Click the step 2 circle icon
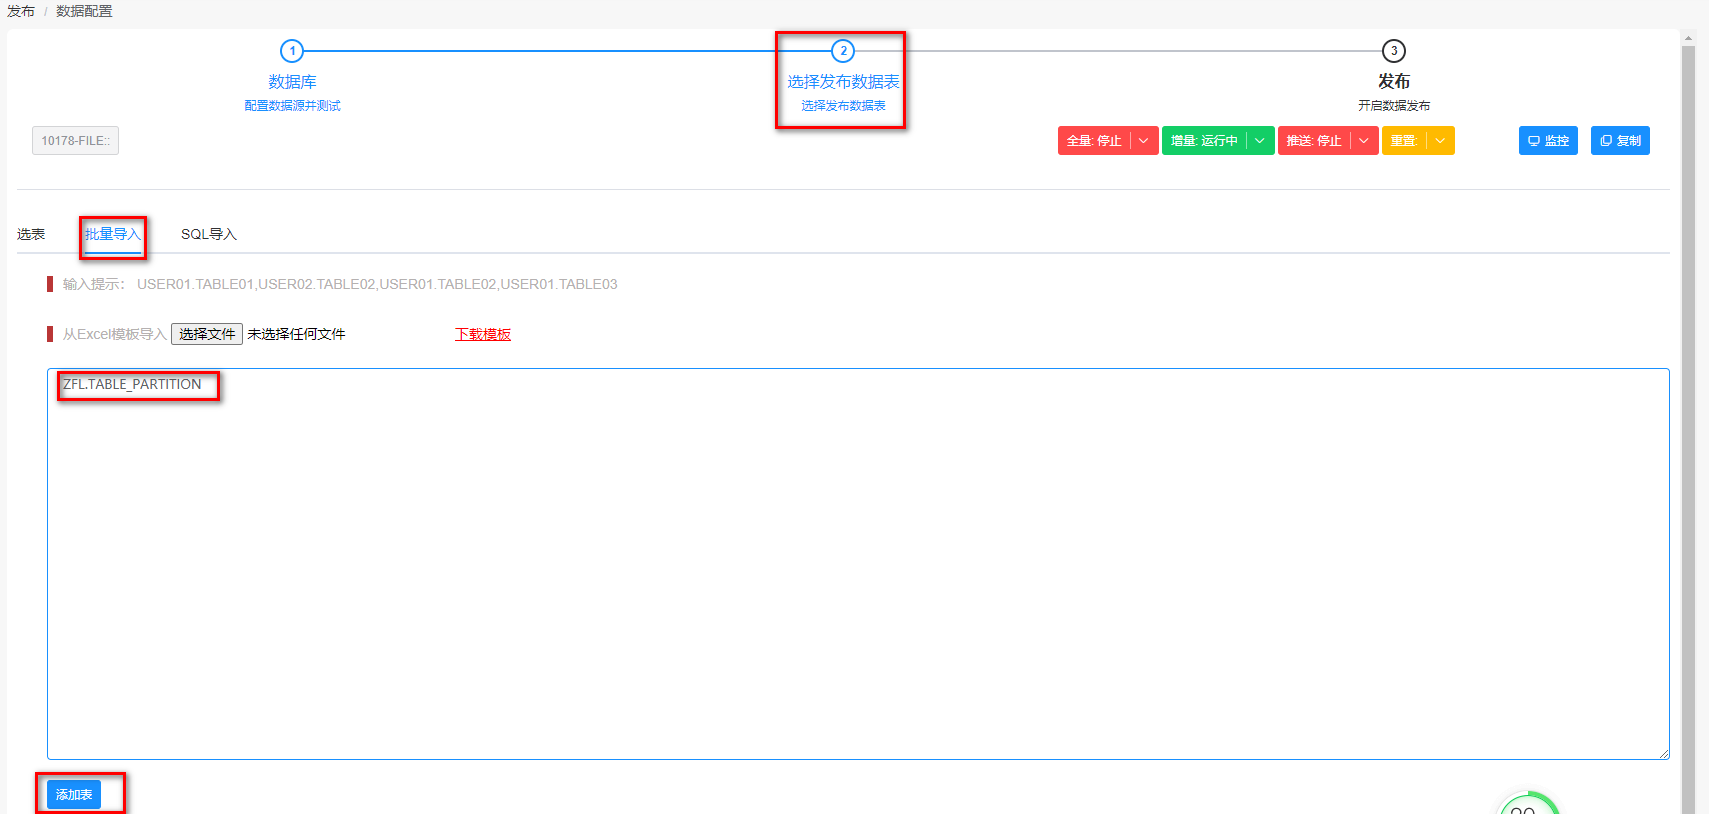The width and height of the screenshot is (1709, 814). click(x=843, y=51)
